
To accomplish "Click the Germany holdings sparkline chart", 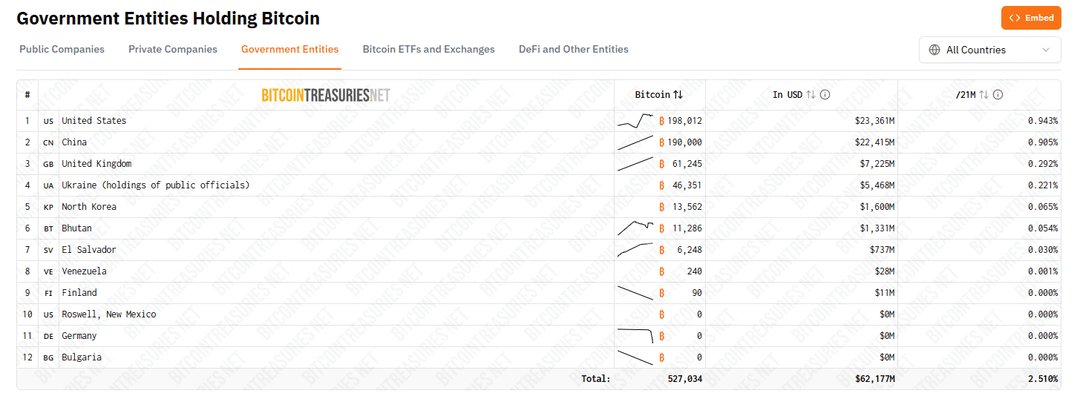I will 635,336.
